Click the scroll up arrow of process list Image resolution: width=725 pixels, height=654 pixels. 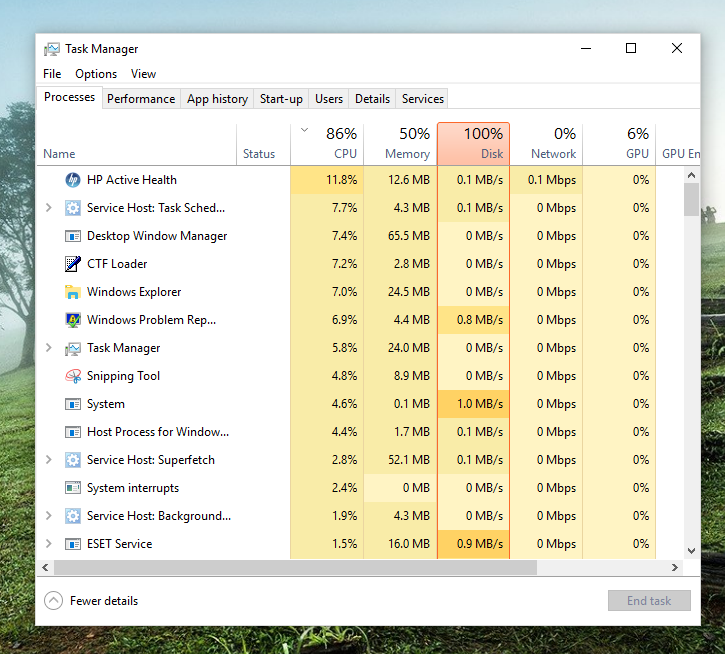pos(691,175)
